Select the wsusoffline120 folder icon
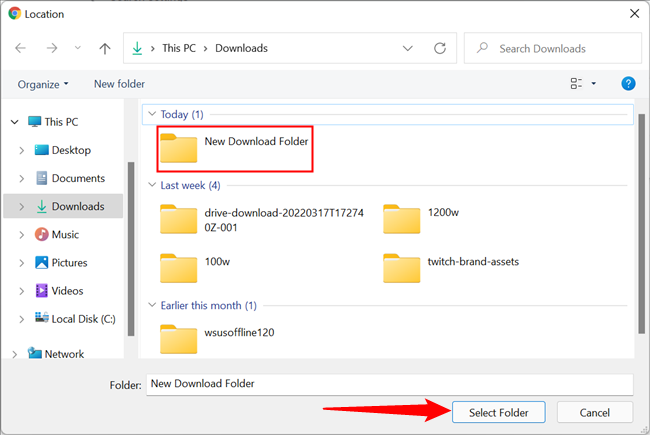Screen dimensions: 650x435 click(179, 340)
